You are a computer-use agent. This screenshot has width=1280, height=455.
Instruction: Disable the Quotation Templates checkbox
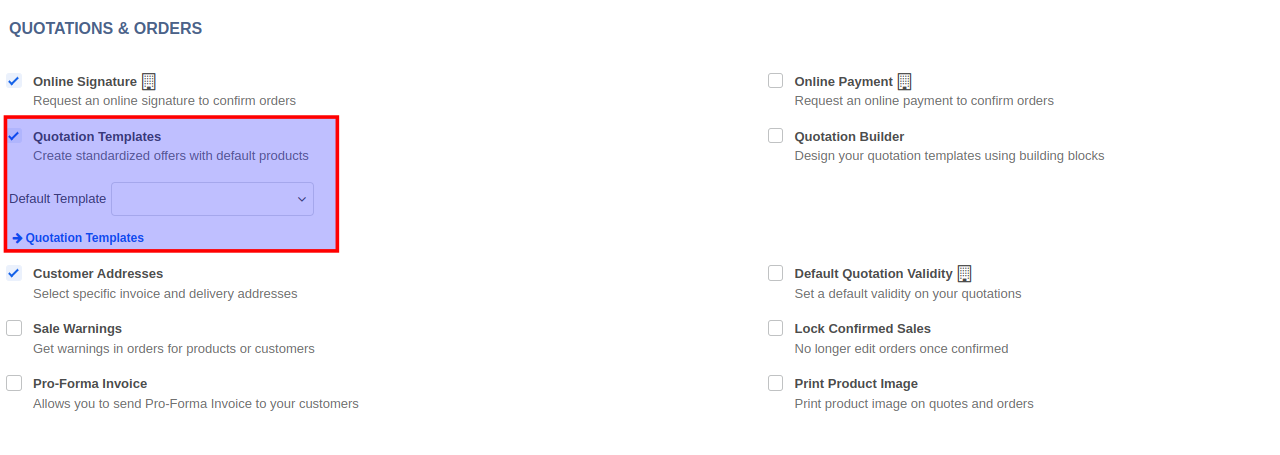click(14, 136)
